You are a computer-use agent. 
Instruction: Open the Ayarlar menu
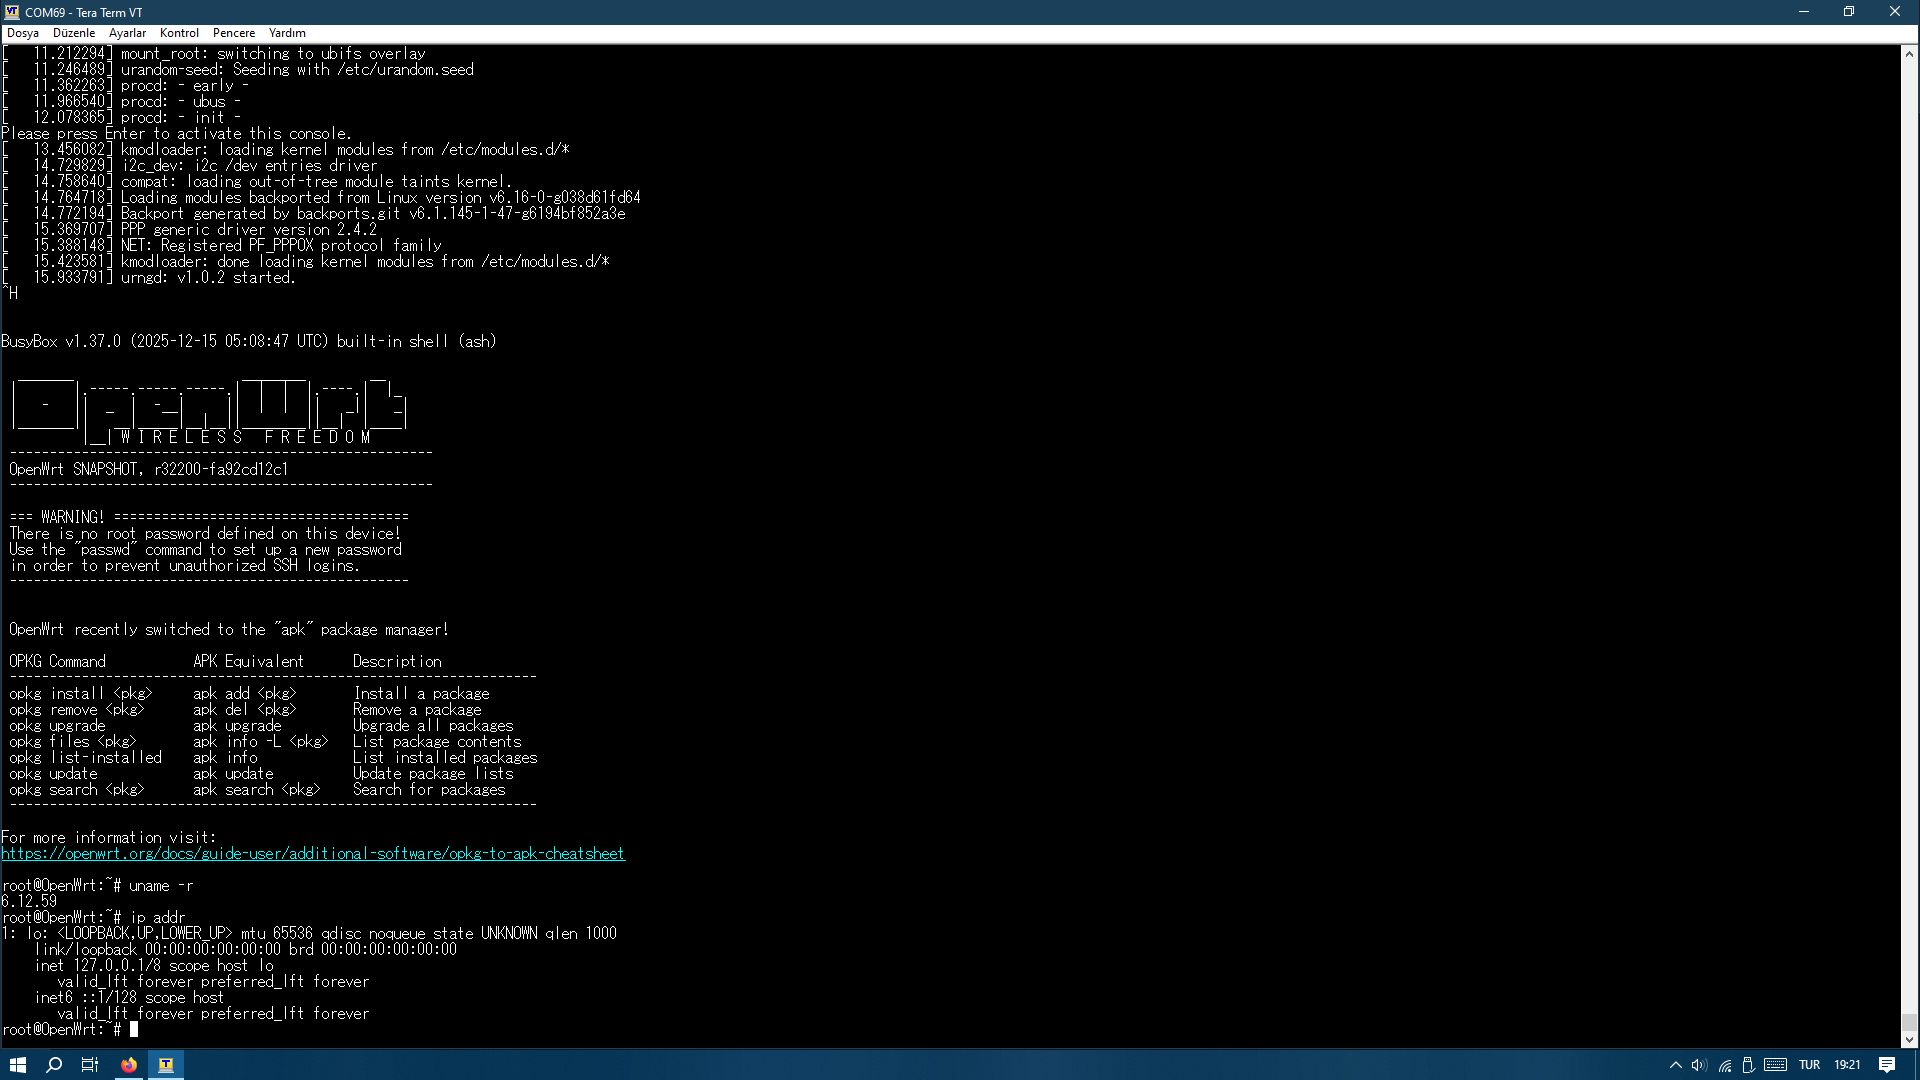click(x=127, y=33)
